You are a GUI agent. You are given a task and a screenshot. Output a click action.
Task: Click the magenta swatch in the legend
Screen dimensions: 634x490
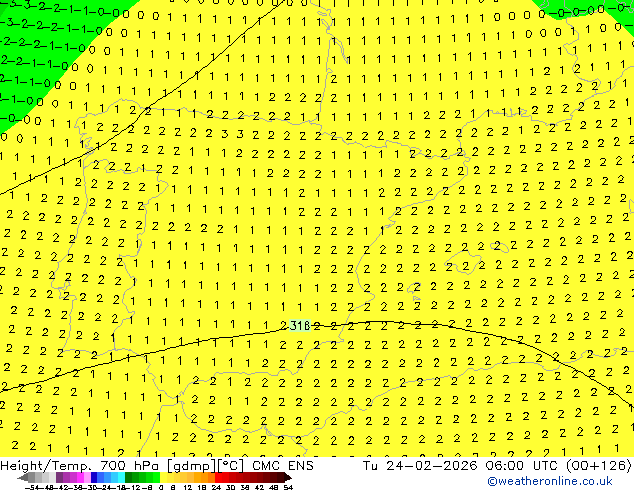pyautogui.click(x=80, y=477)
